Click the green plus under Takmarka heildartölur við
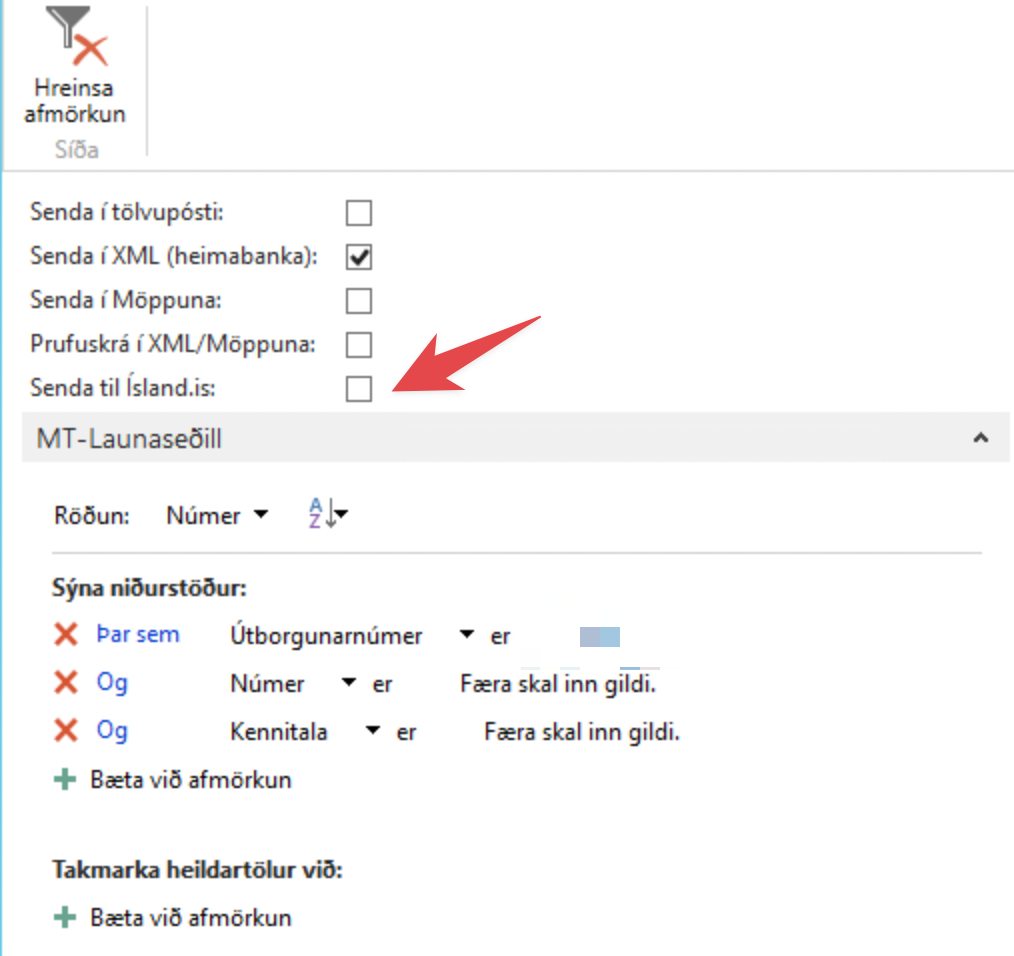 (65, 916)
